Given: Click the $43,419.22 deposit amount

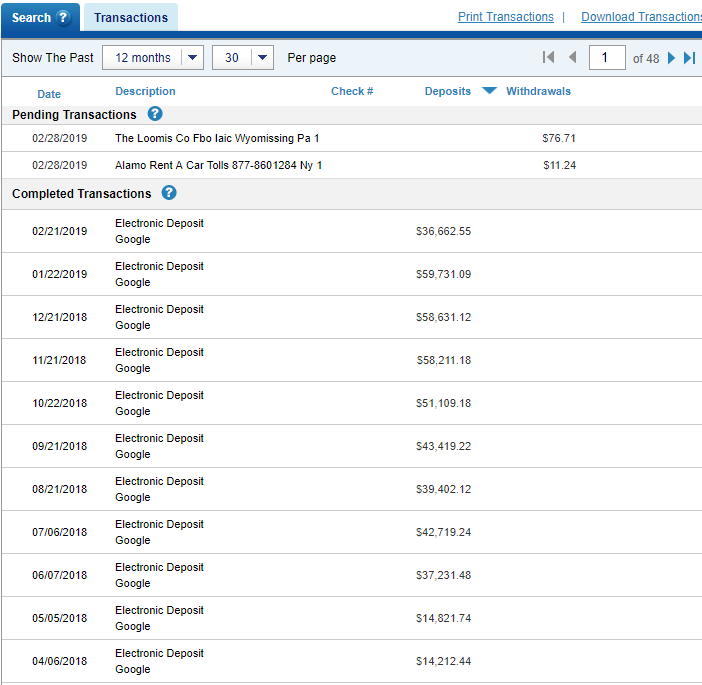Looking at the screenshot, I should click(444, 446).
